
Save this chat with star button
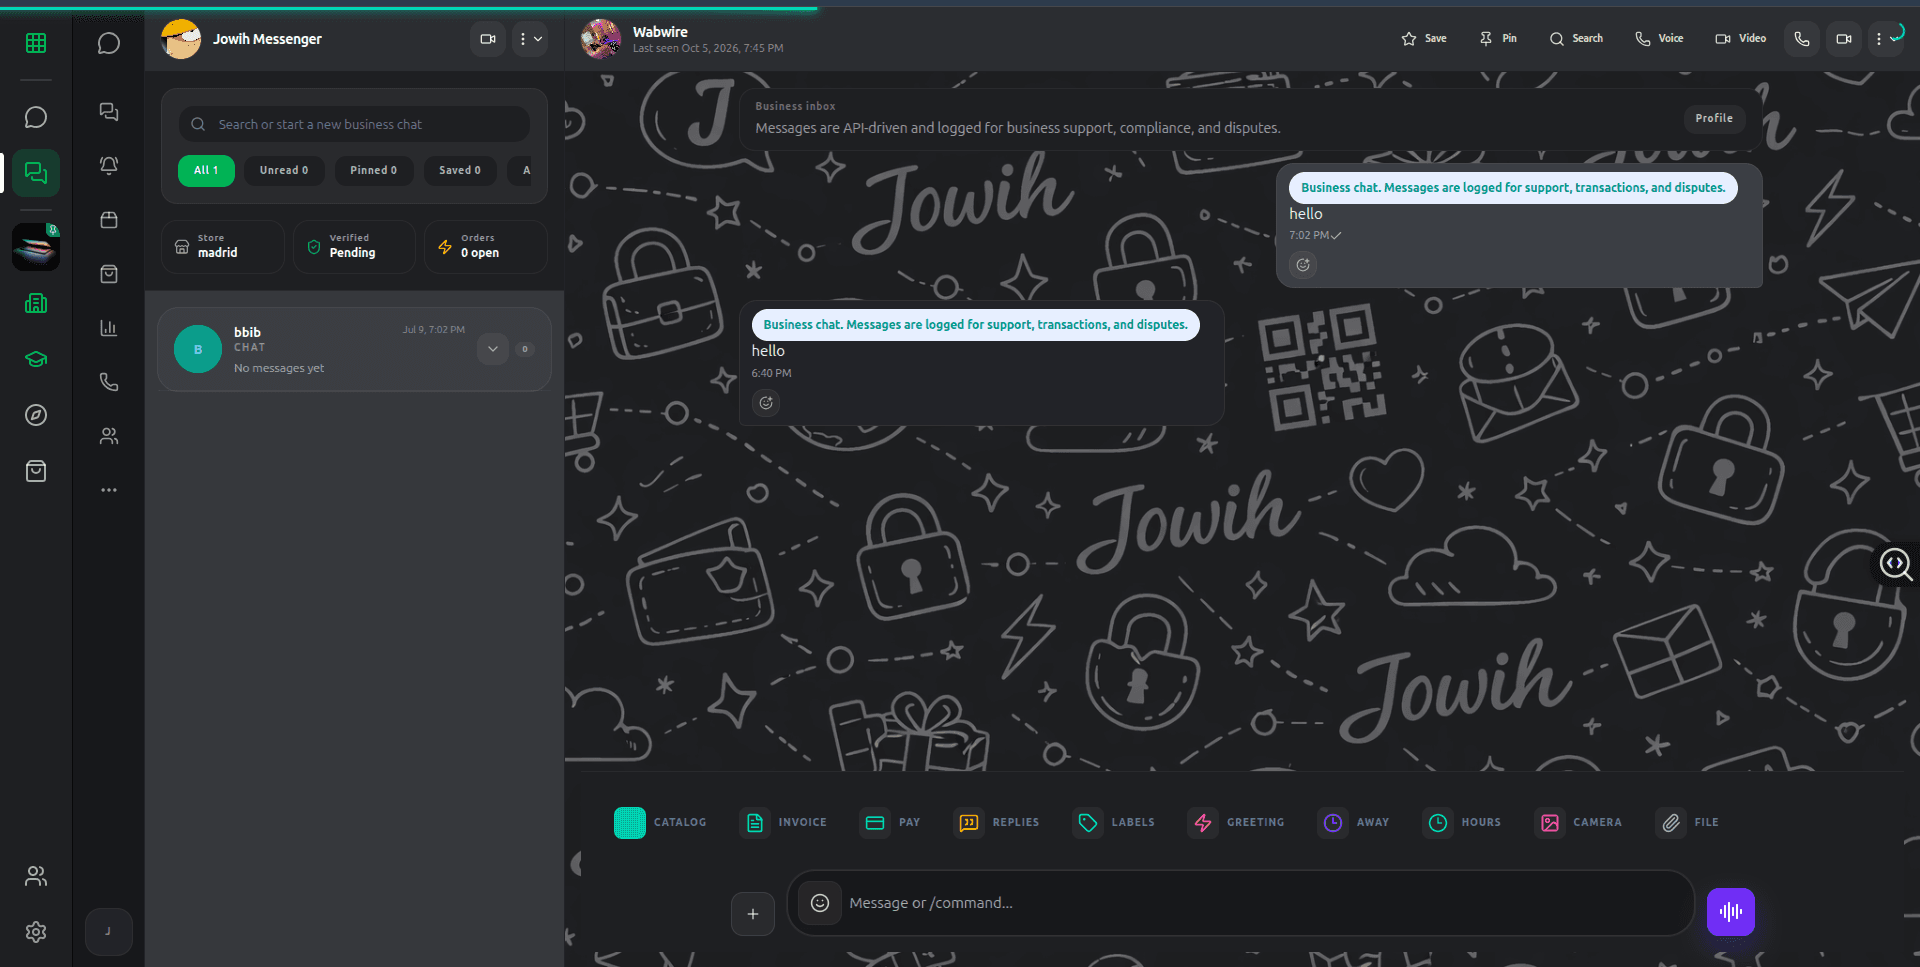(1424, 39)
